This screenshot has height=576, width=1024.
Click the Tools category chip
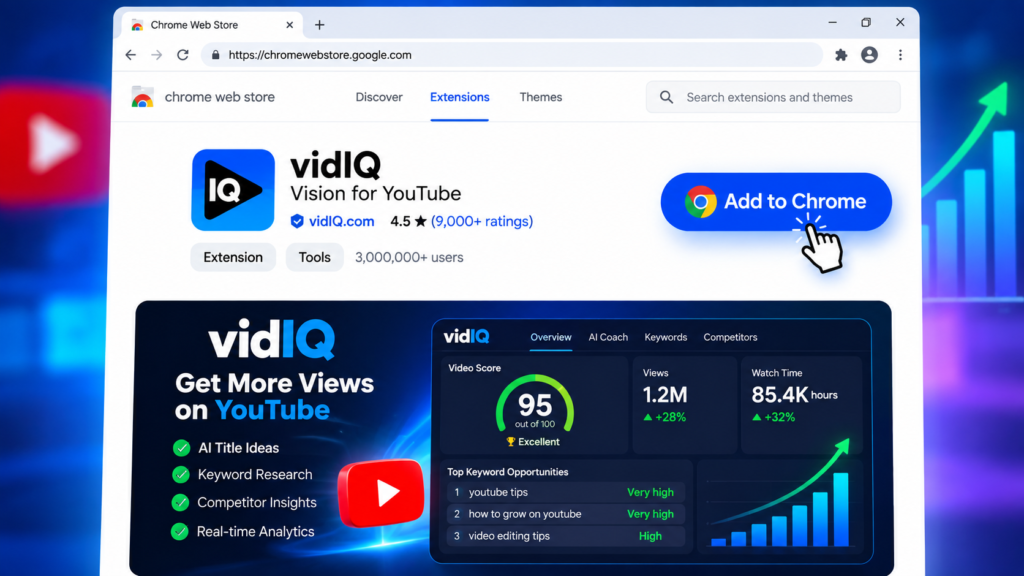tap(315, 257)
